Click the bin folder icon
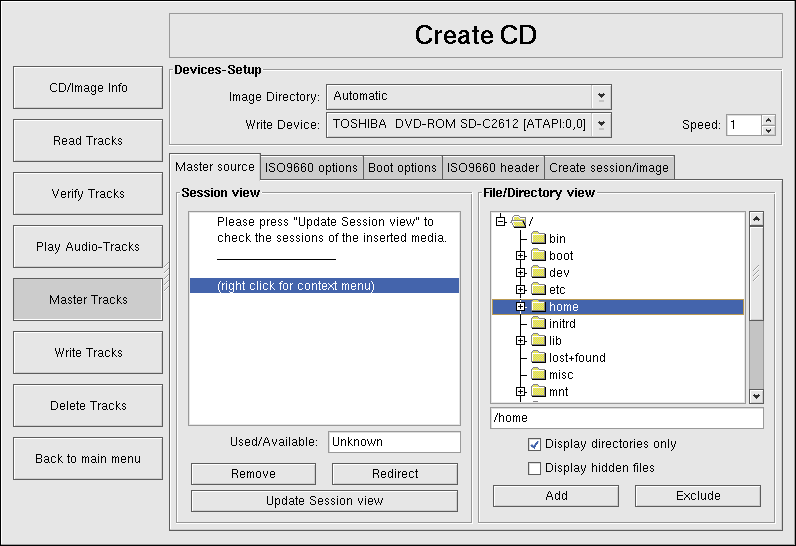The height and width of the screenshot is (546, 796). 538,239
